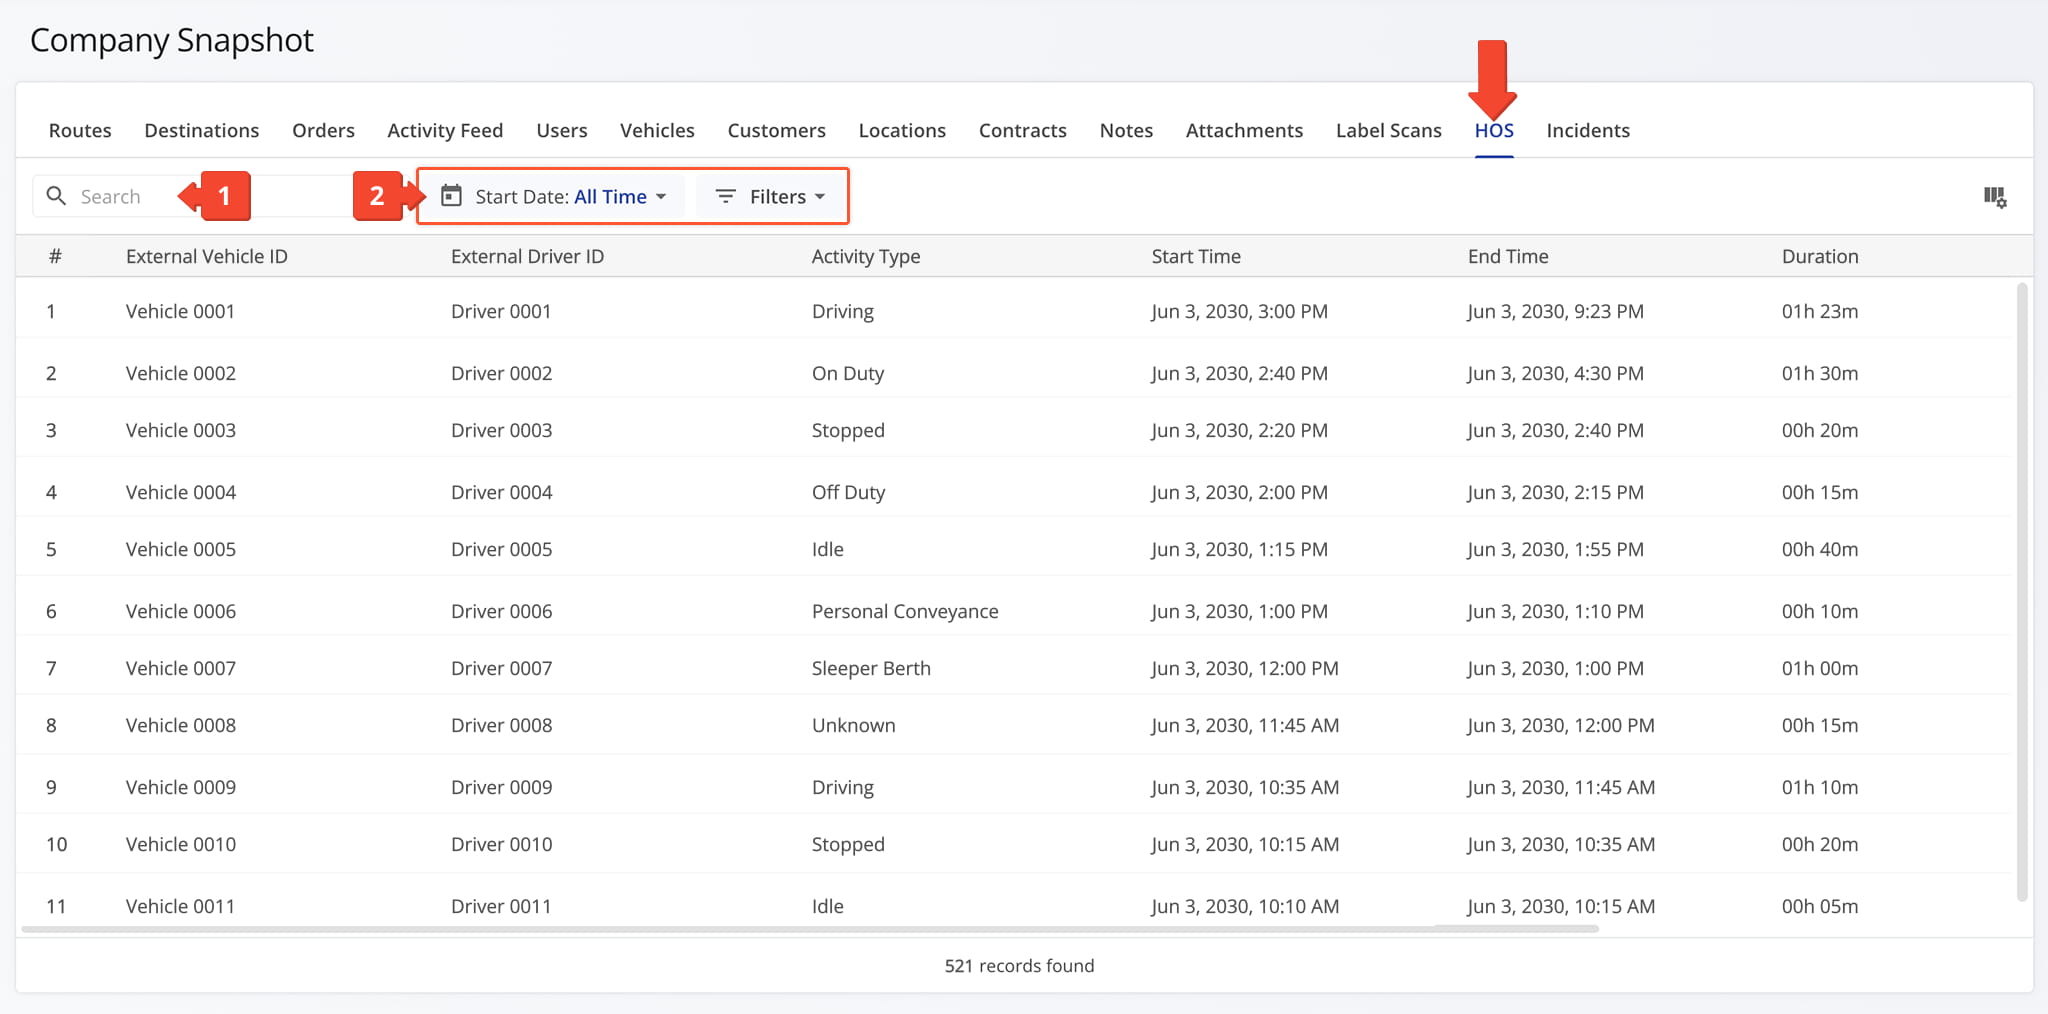Image resolution: width=2048 pixels, height=1014 pixels.
Task: Open the Incidents tab
Action: point(1588,130)
